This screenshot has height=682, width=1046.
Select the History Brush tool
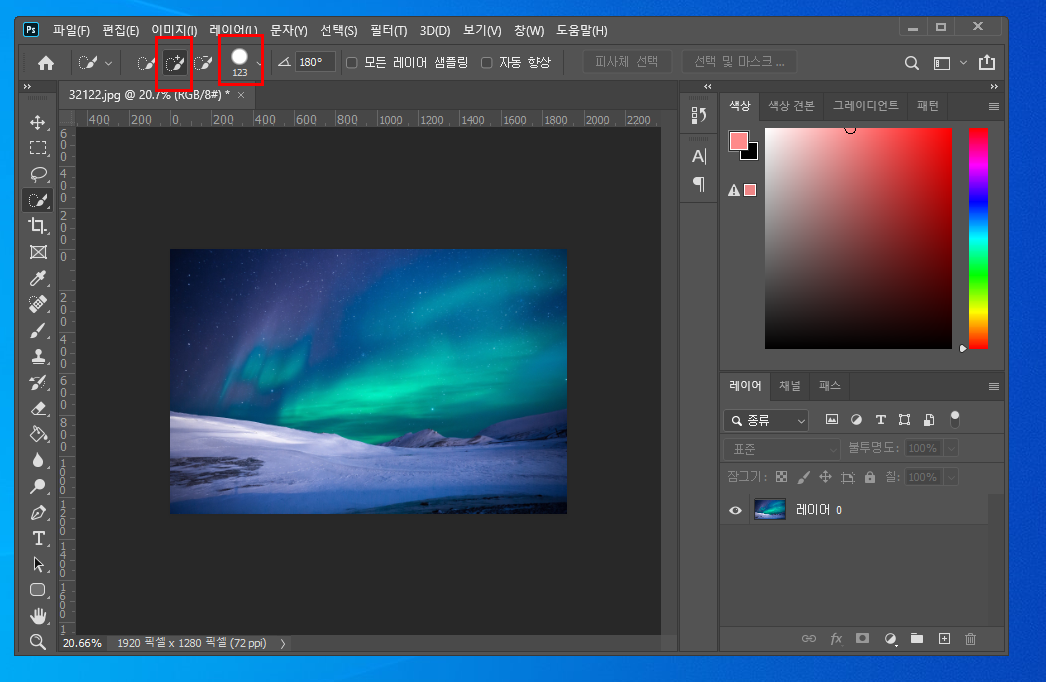click(x=38, y=382)
